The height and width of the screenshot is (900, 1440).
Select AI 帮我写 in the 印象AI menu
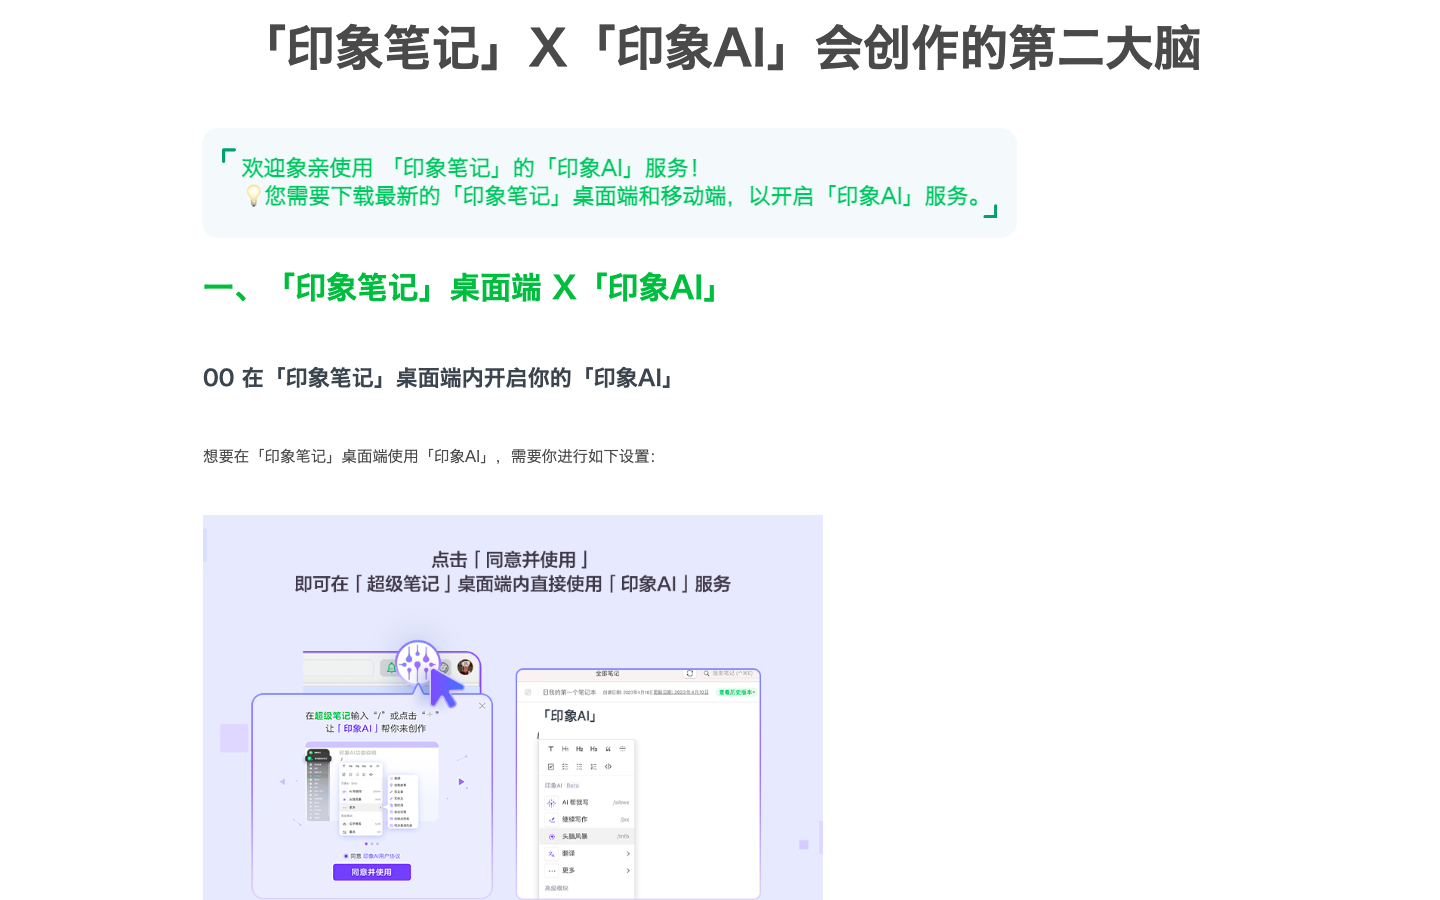pos(573,802)
